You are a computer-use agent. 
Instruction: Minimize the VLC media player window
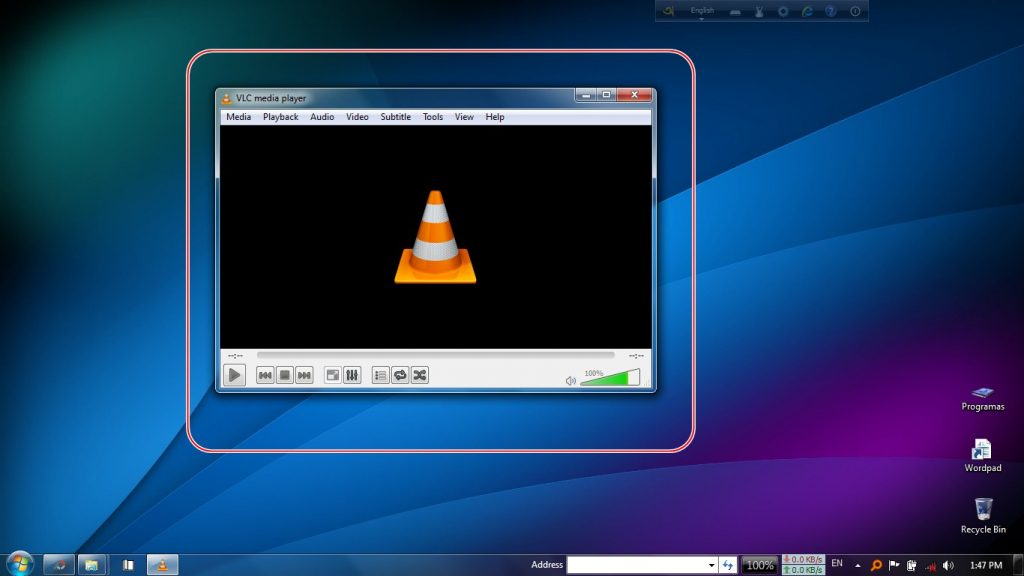586,95
